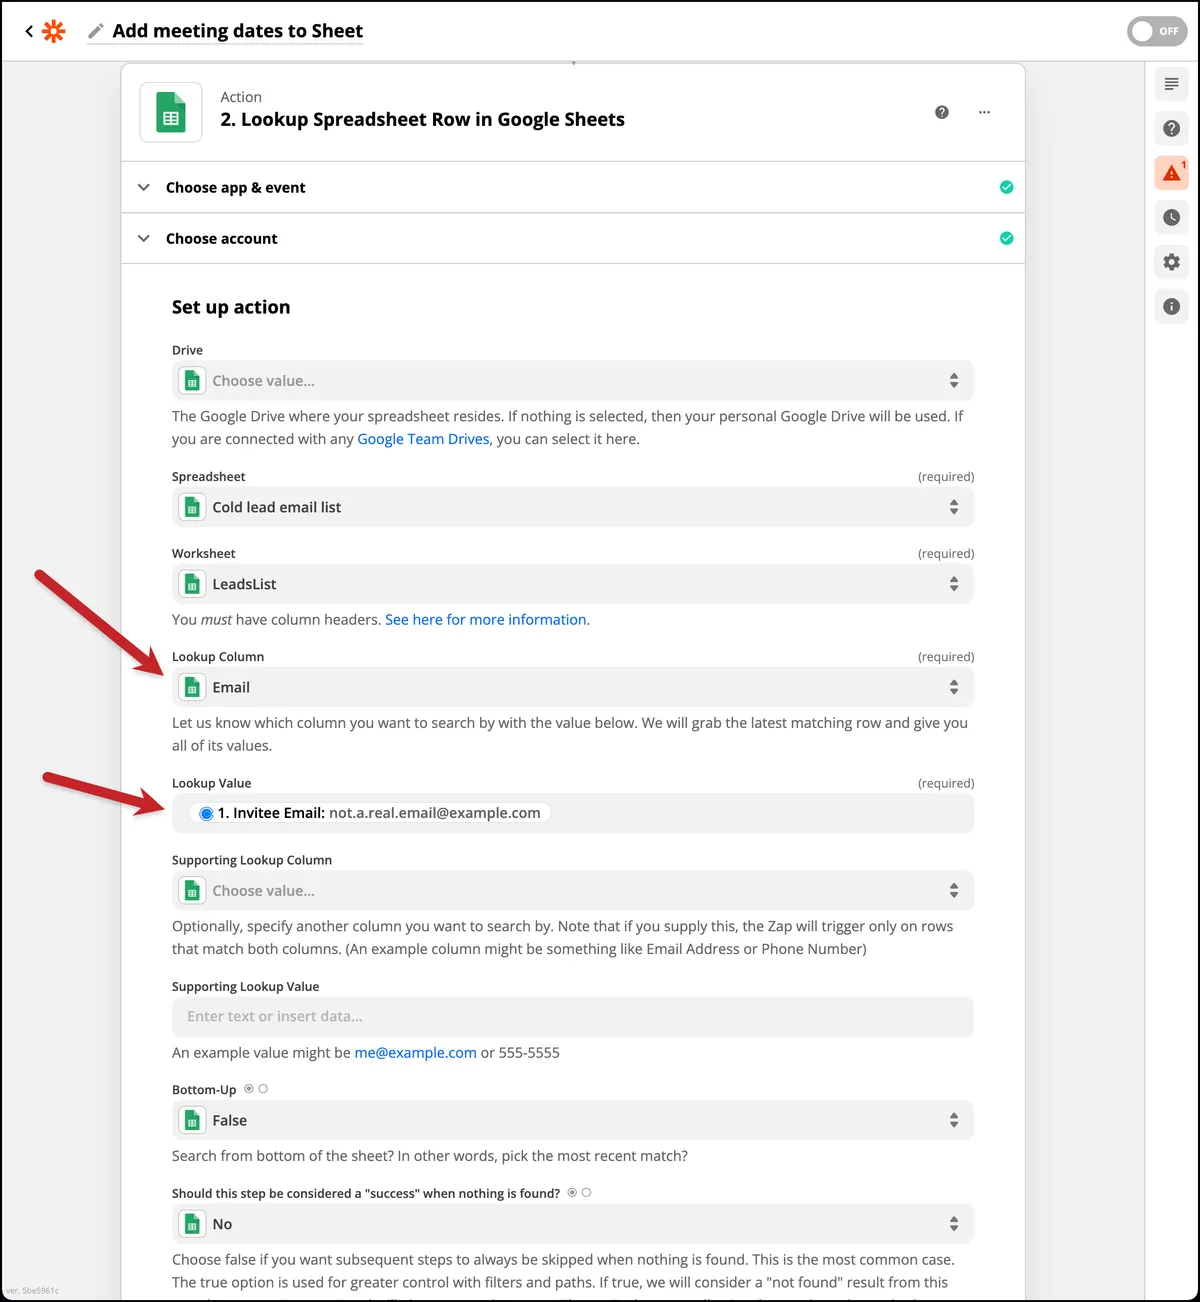
Task: Click See here for more information link
Action: click(487, 620)
